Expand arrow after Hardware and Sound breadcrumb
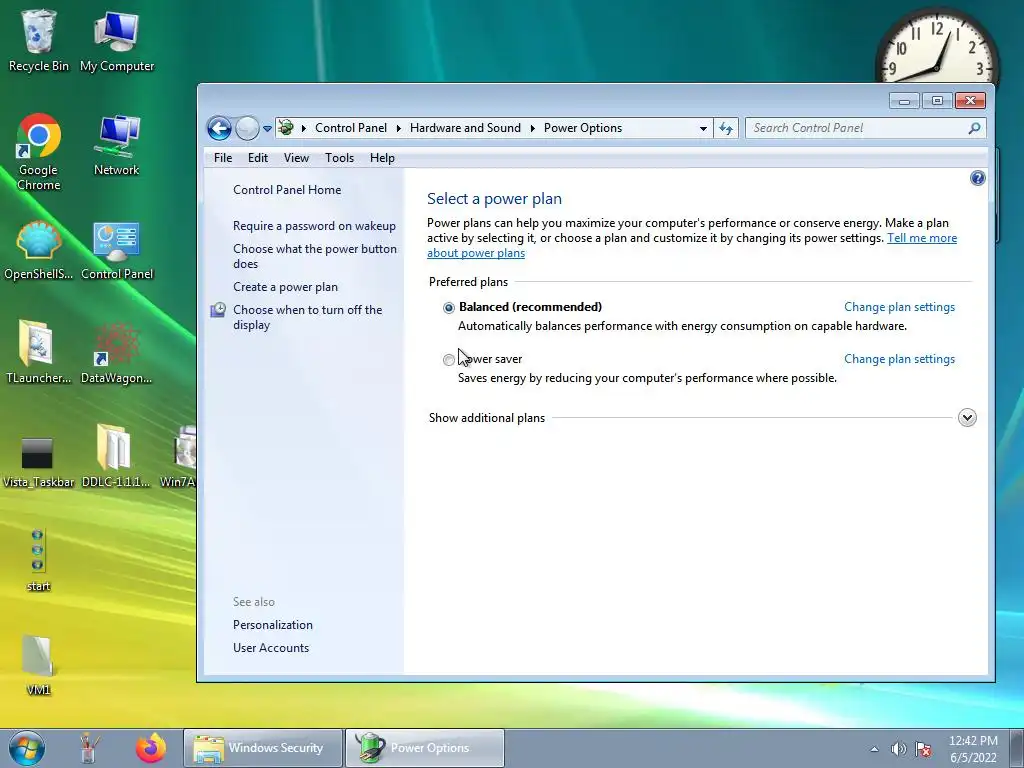Viewport: 1024px width, 768px height. tap(532, 128)
